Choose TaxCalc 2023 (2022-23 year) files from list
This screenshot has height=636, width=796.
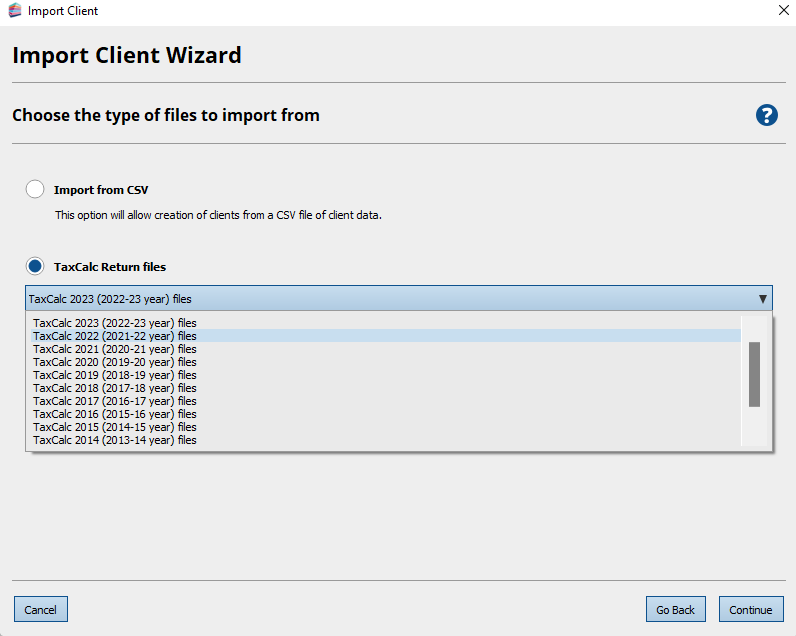pyautogui.click(x=115, y=323)
